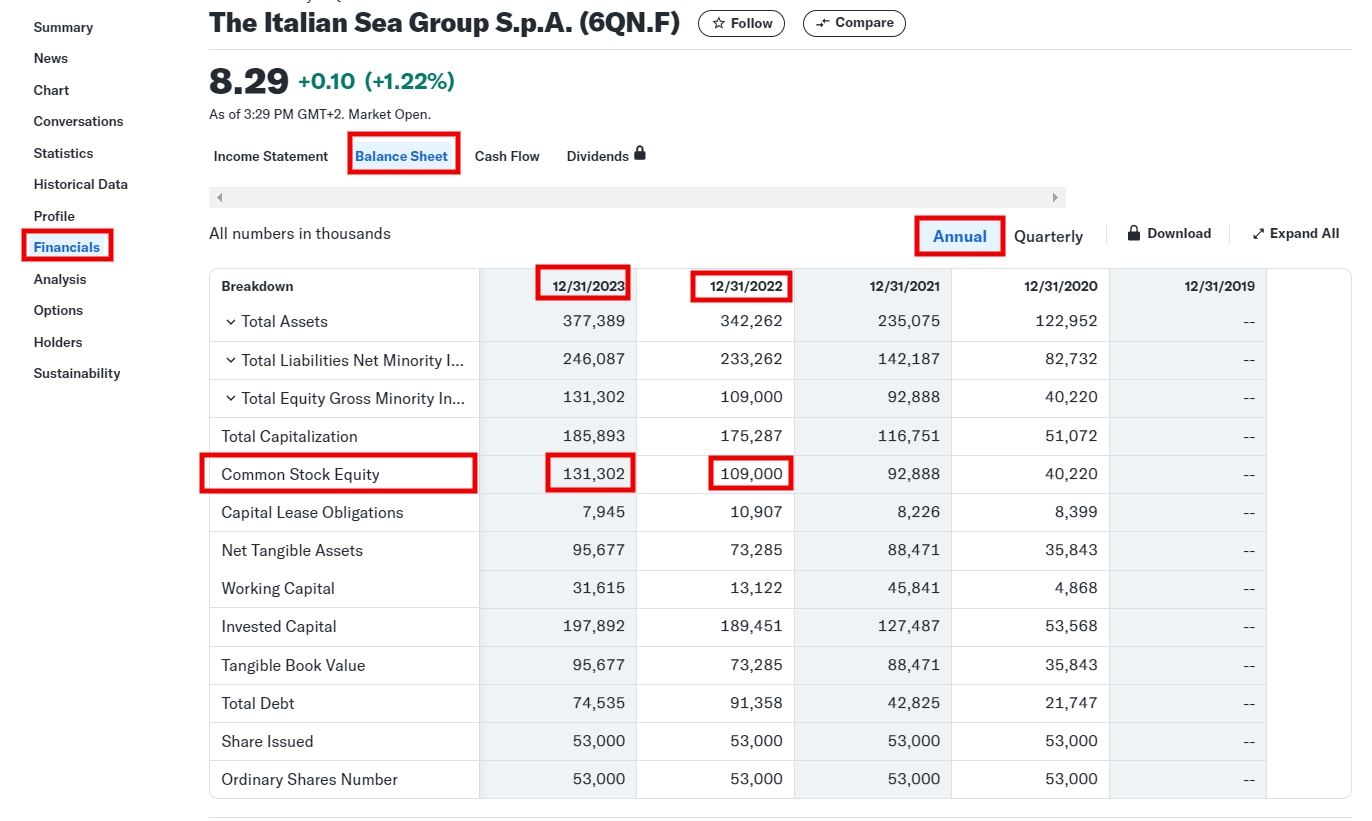Screen dimensions: 1372x821
Task: Click the lock icon next to Dividends
Action: [x=639, y=153]
